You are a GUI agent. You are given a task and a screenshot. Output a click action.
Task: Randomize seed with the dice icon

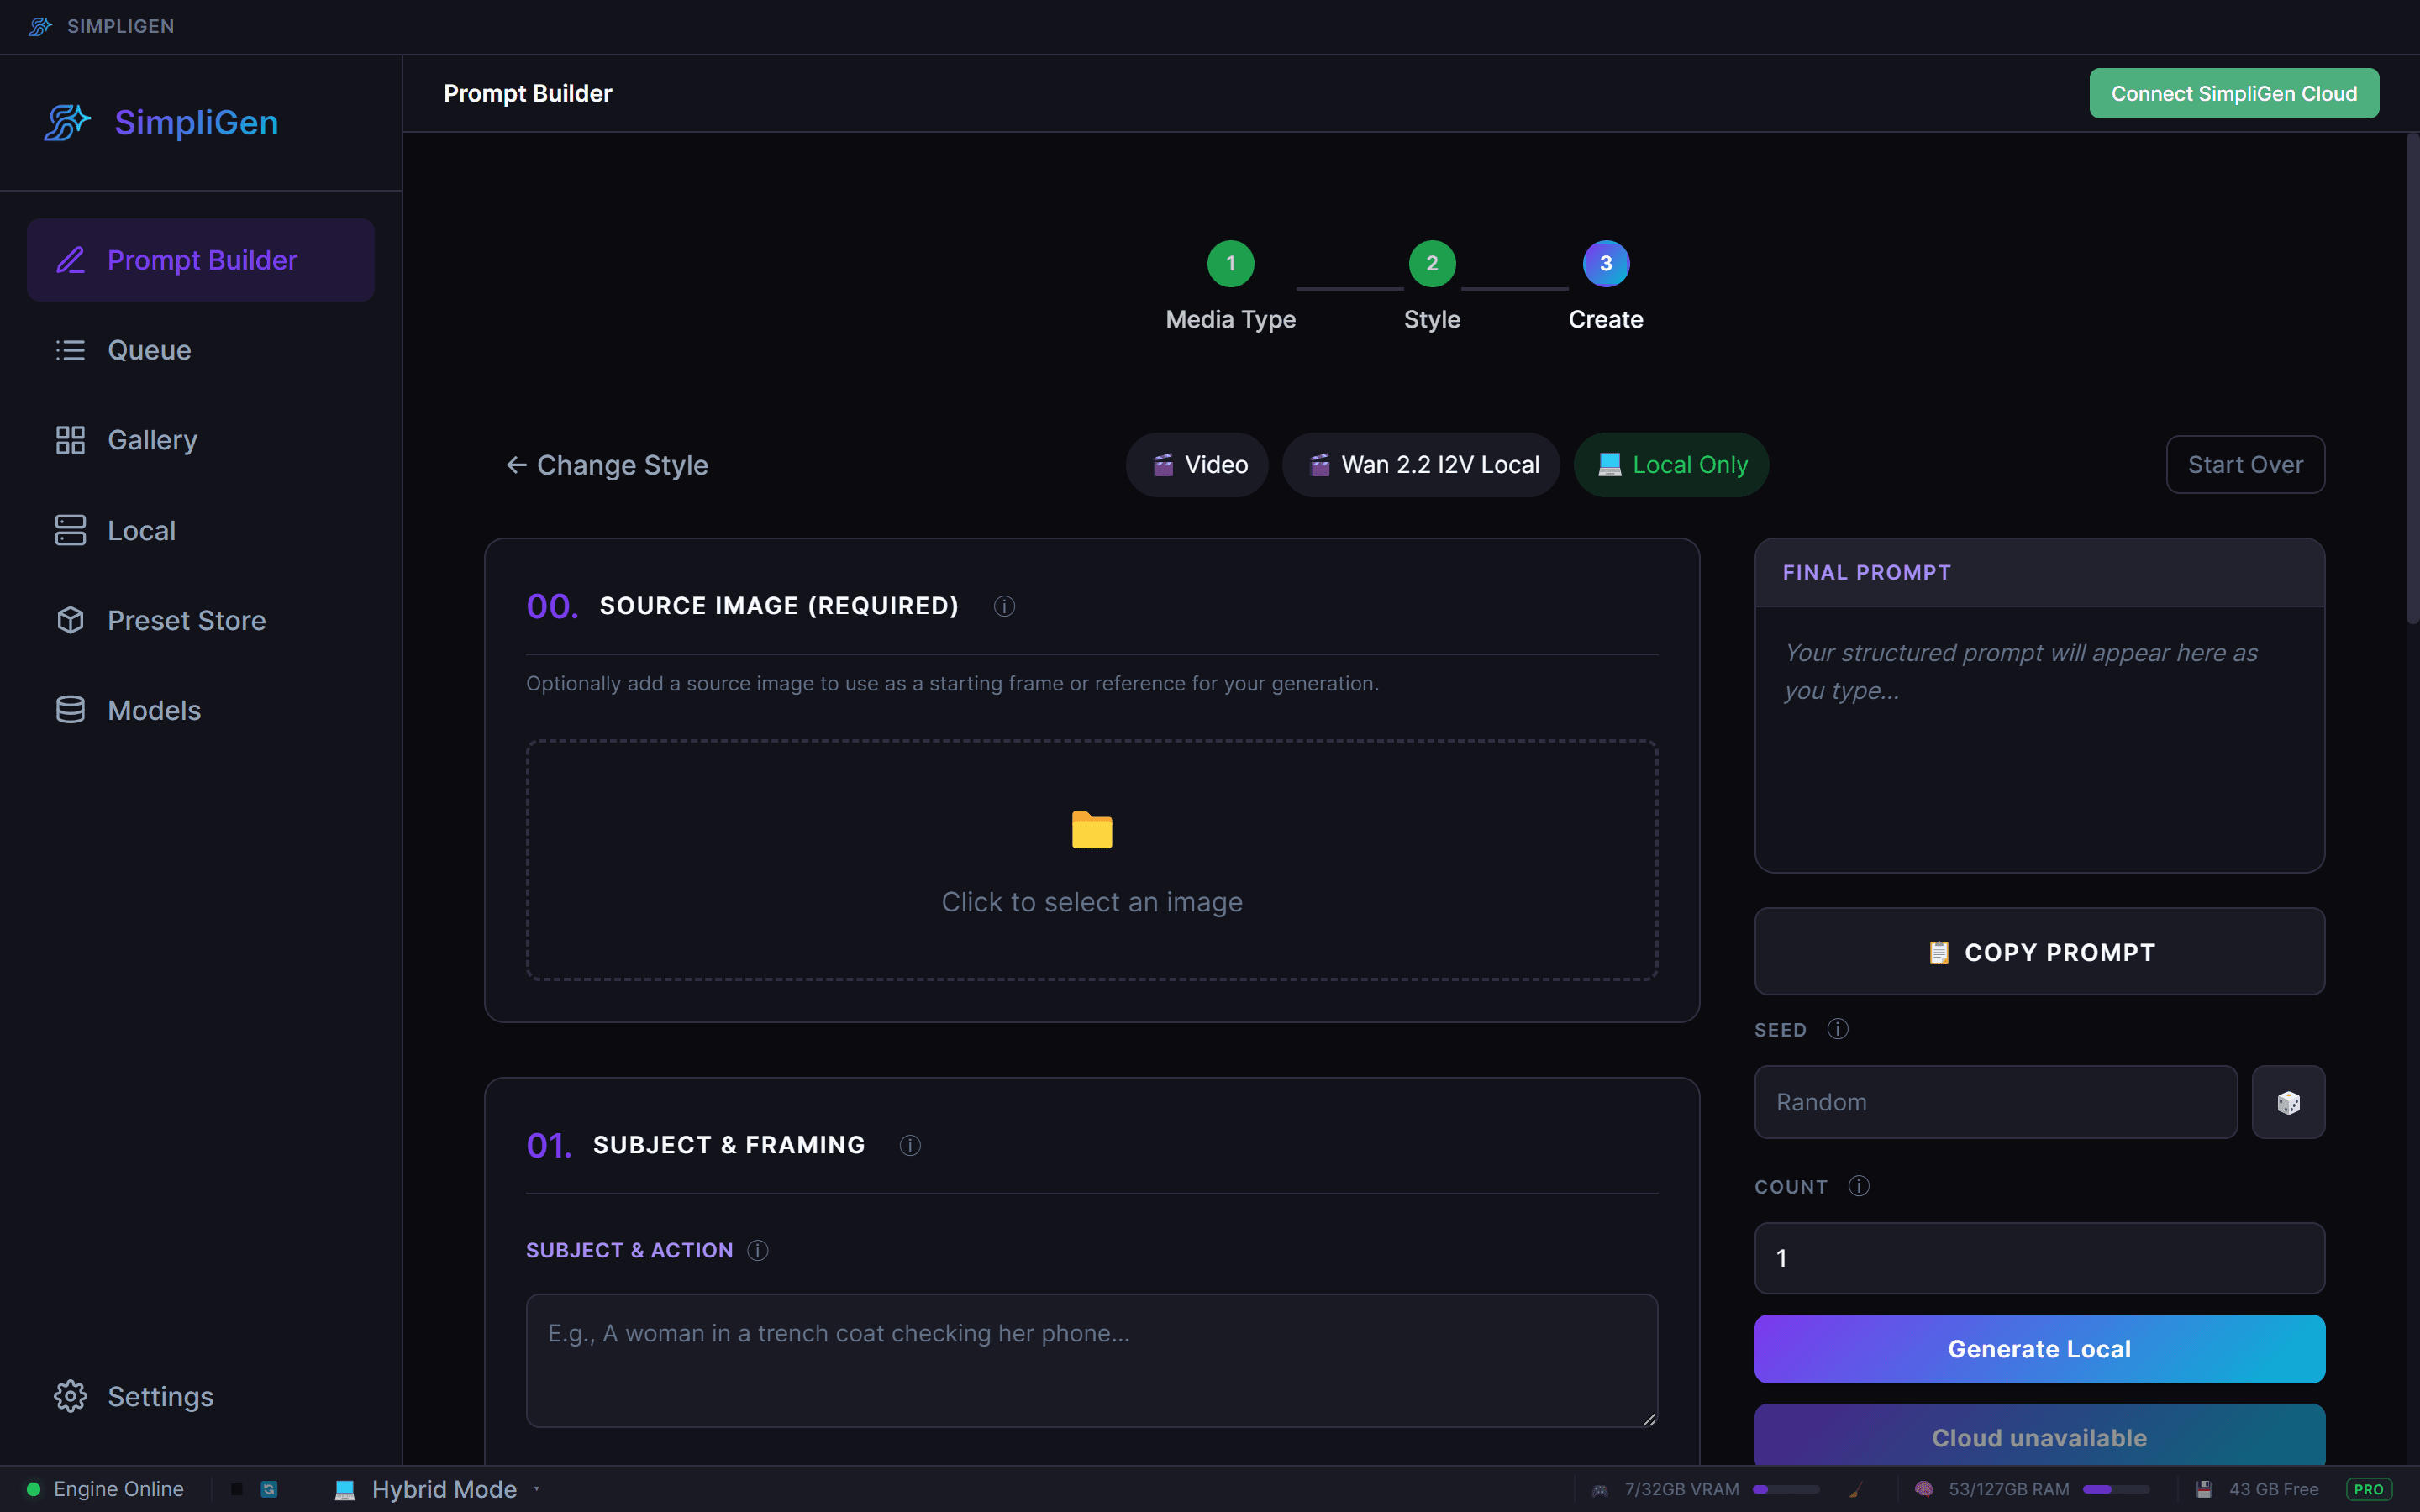point(2288,1102)
